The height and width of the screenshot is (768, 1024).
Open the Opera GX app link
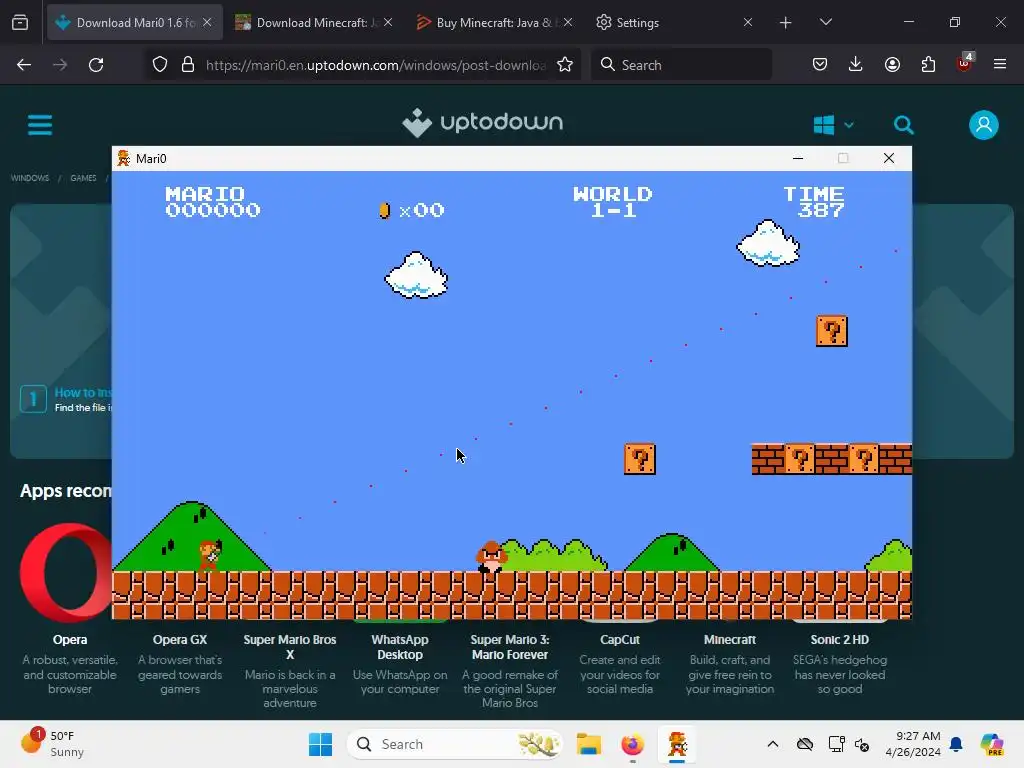click(x=180, y=640)
